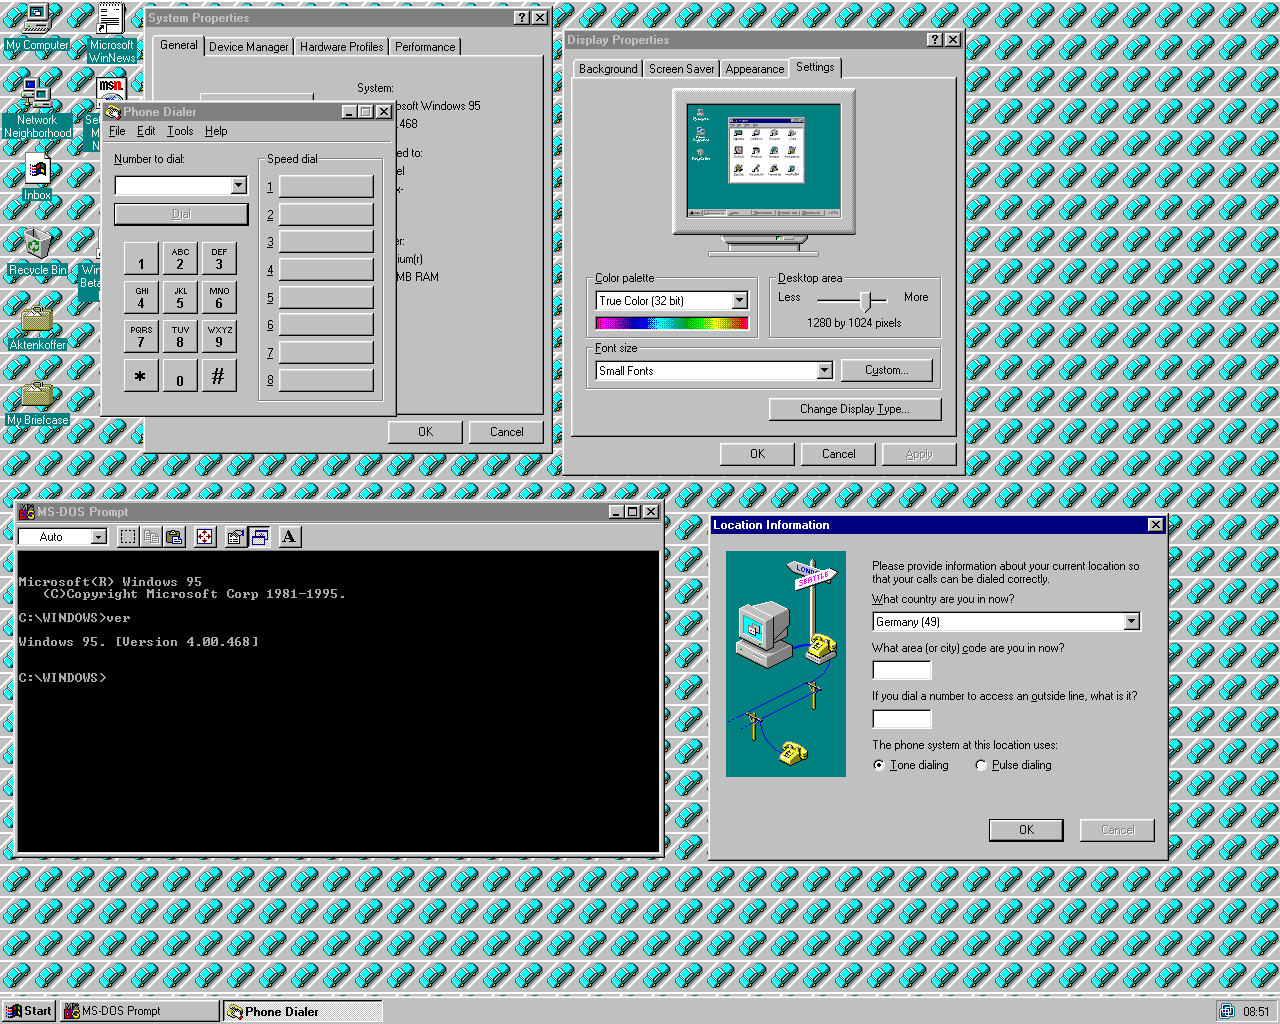Click the Display Properties help question-mark button
The width and height of the screenshot is (1280, 1024).
coord(934,40)
